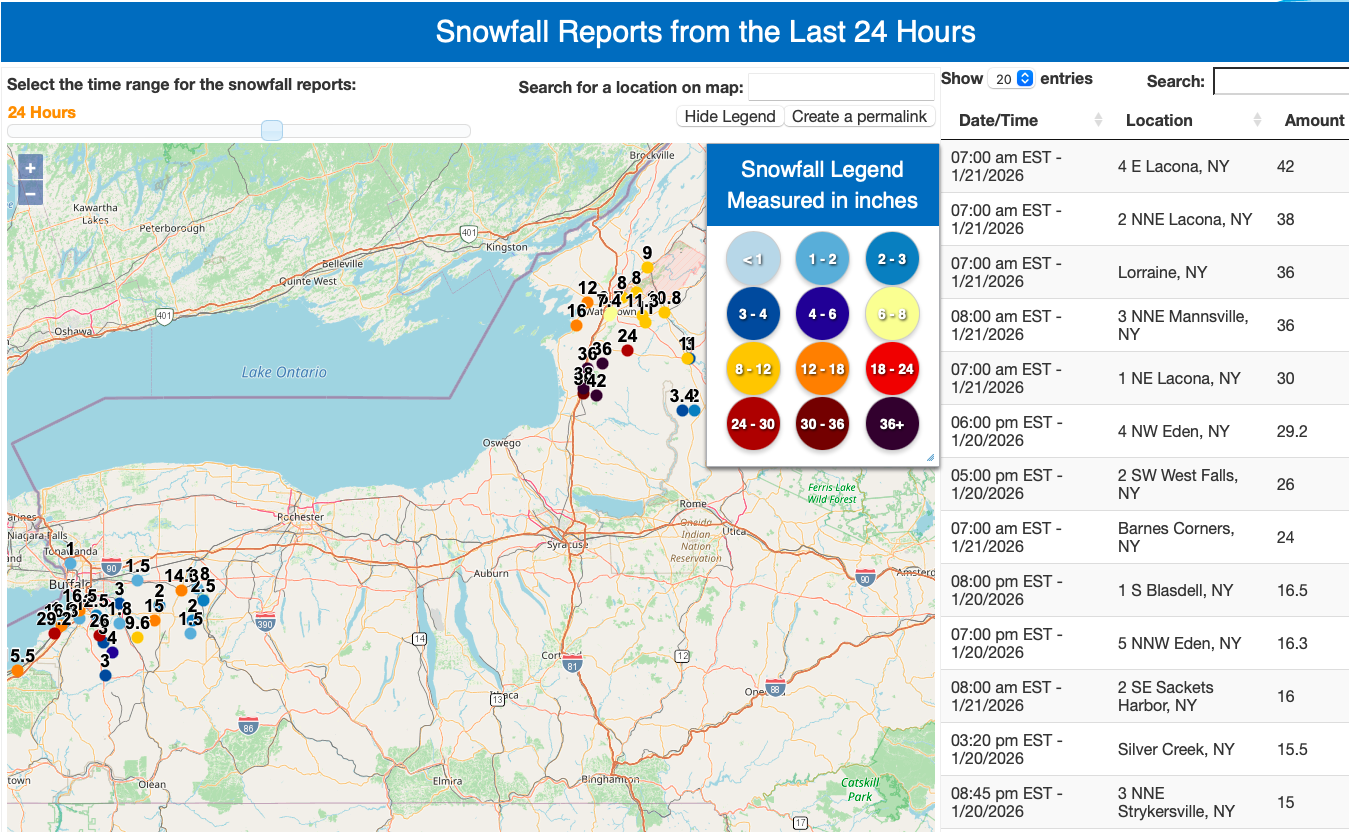Click the map zoom in plus button
Viewport: 1349px width, 832px height.
click(x=30, y=168)
